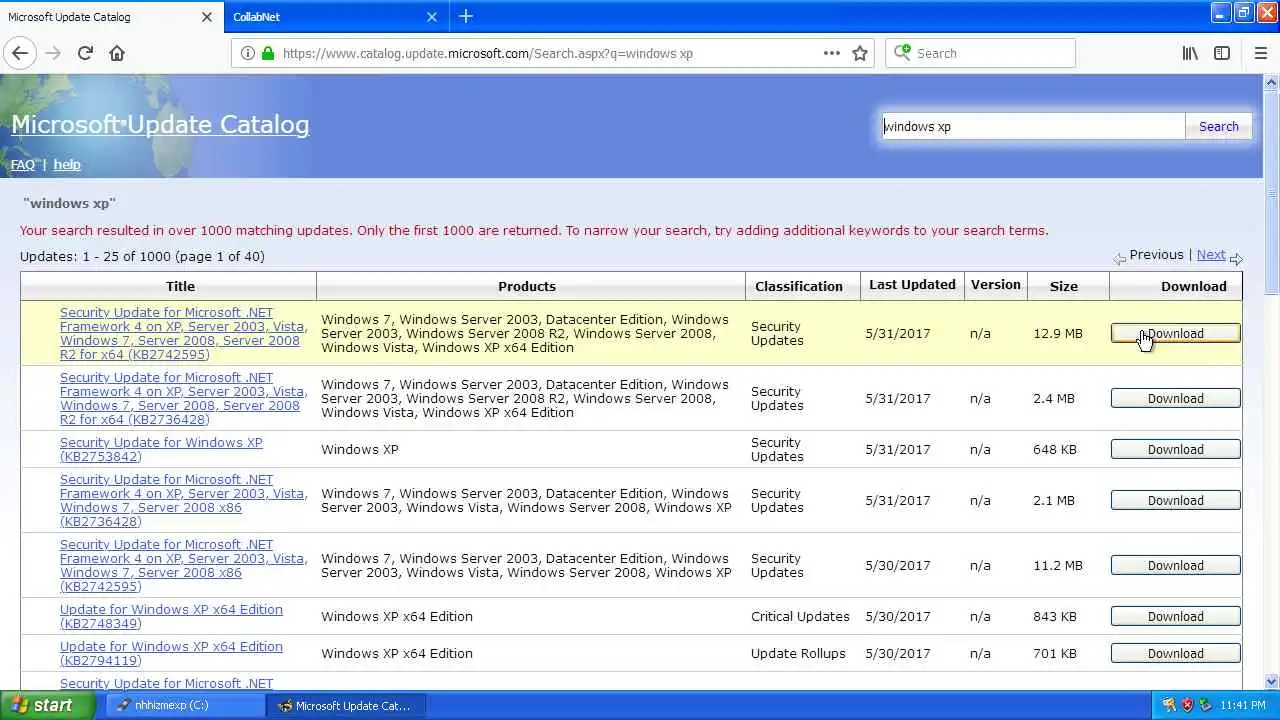
Task: Download the 2.4 MB KB2736428 x64 update
Action: 1176,399
